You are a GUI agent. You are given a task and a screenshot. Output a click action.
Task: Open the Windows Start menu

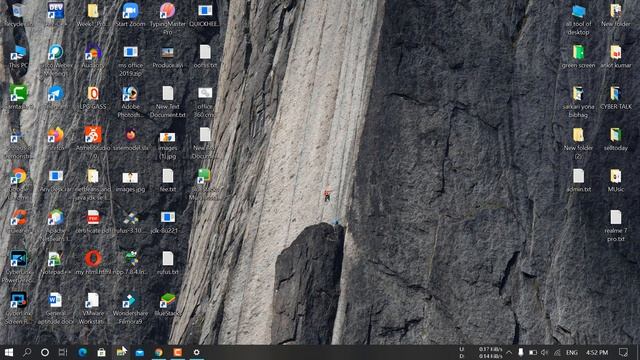pos(9,352)
